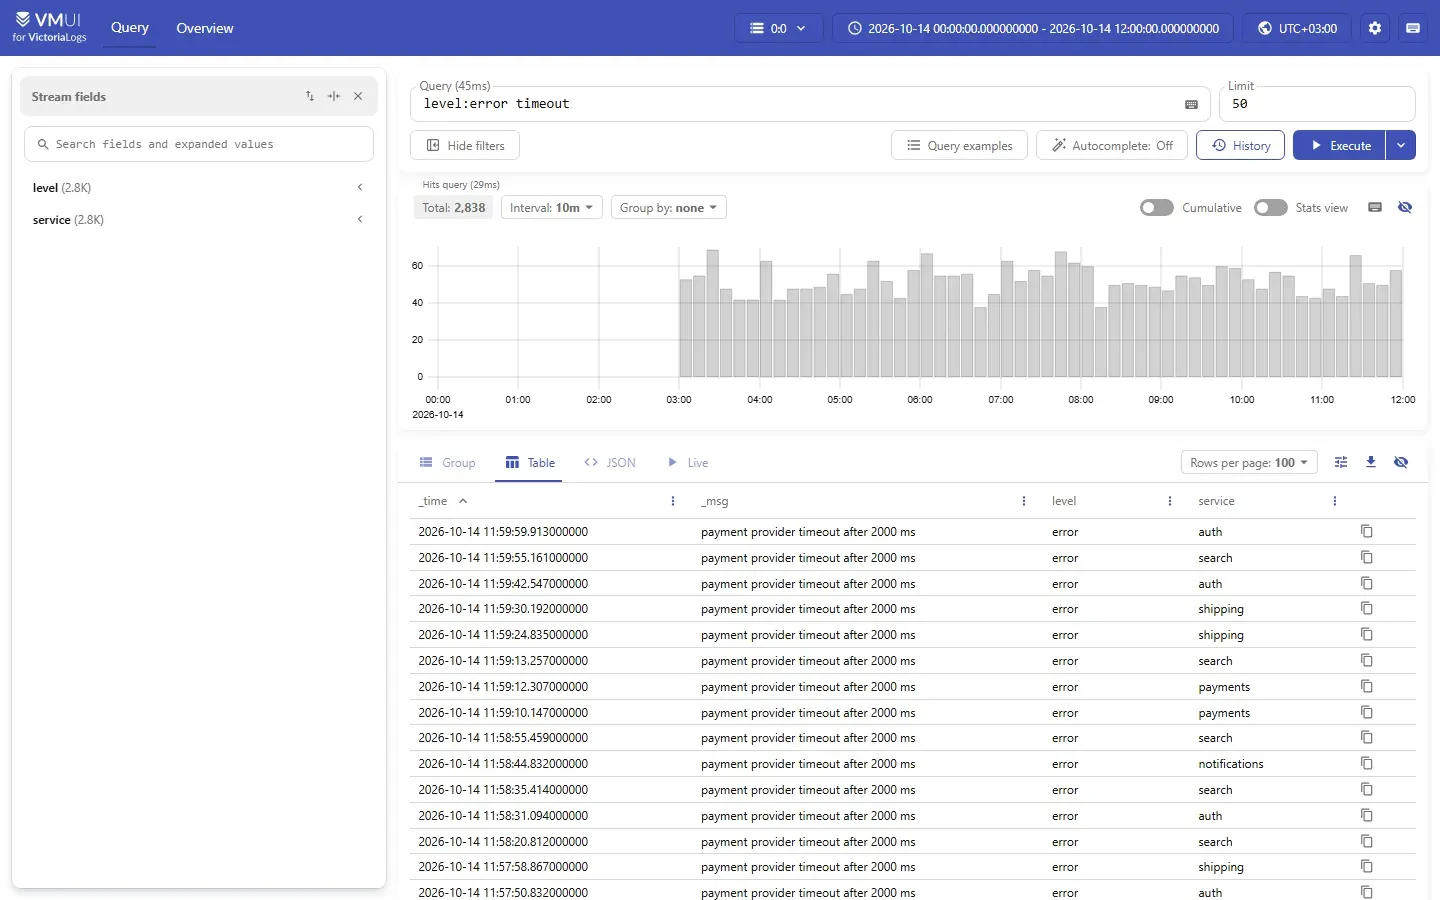Image resolution: width=1440 pixels, height=900 pixels.
Task: Expand the level stream field
Action: (199, 187)
